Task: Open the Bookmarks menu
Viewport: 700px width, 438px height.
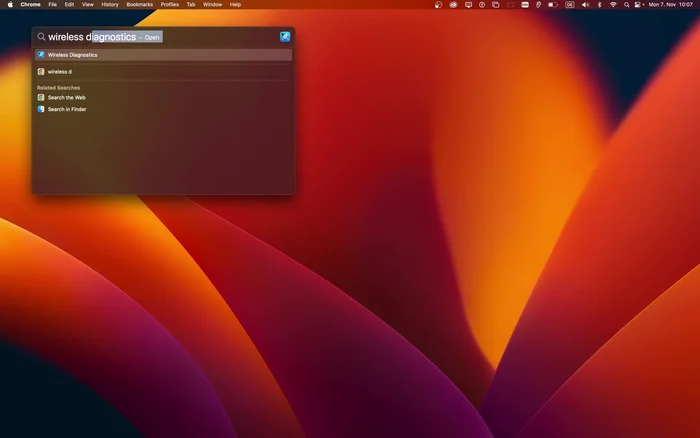Action: click(x=139, y=5)
